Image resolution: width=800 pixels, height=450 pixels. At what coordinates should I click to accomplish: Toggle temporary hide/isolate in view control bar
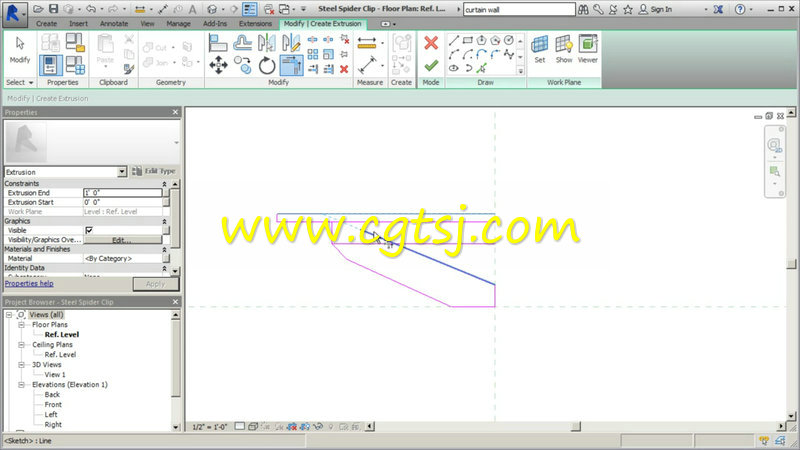coord(318,427)
